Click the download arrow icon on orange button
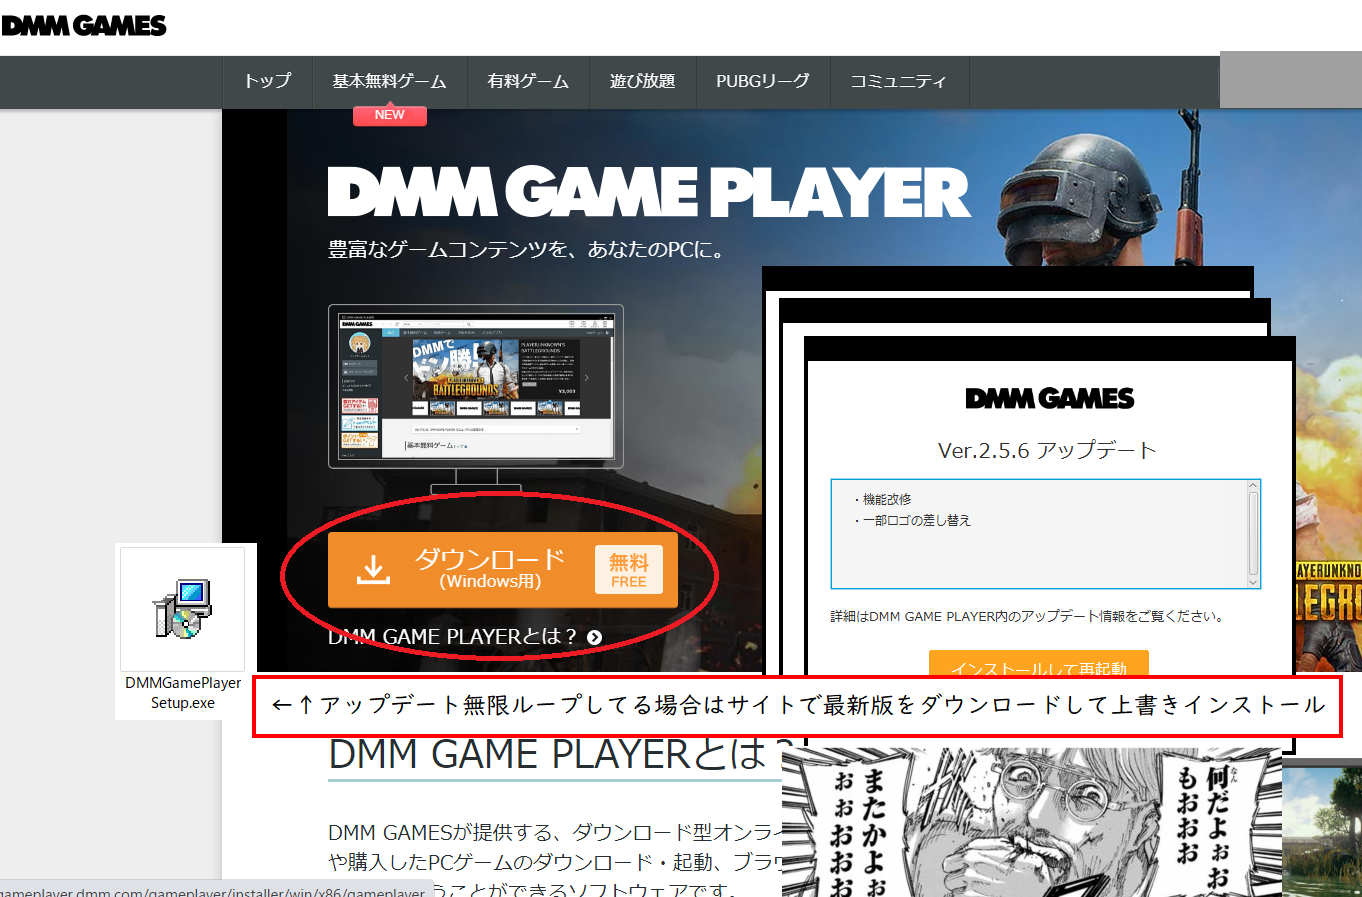This screenshot has height=897, width=1362. tap(373, 571)
